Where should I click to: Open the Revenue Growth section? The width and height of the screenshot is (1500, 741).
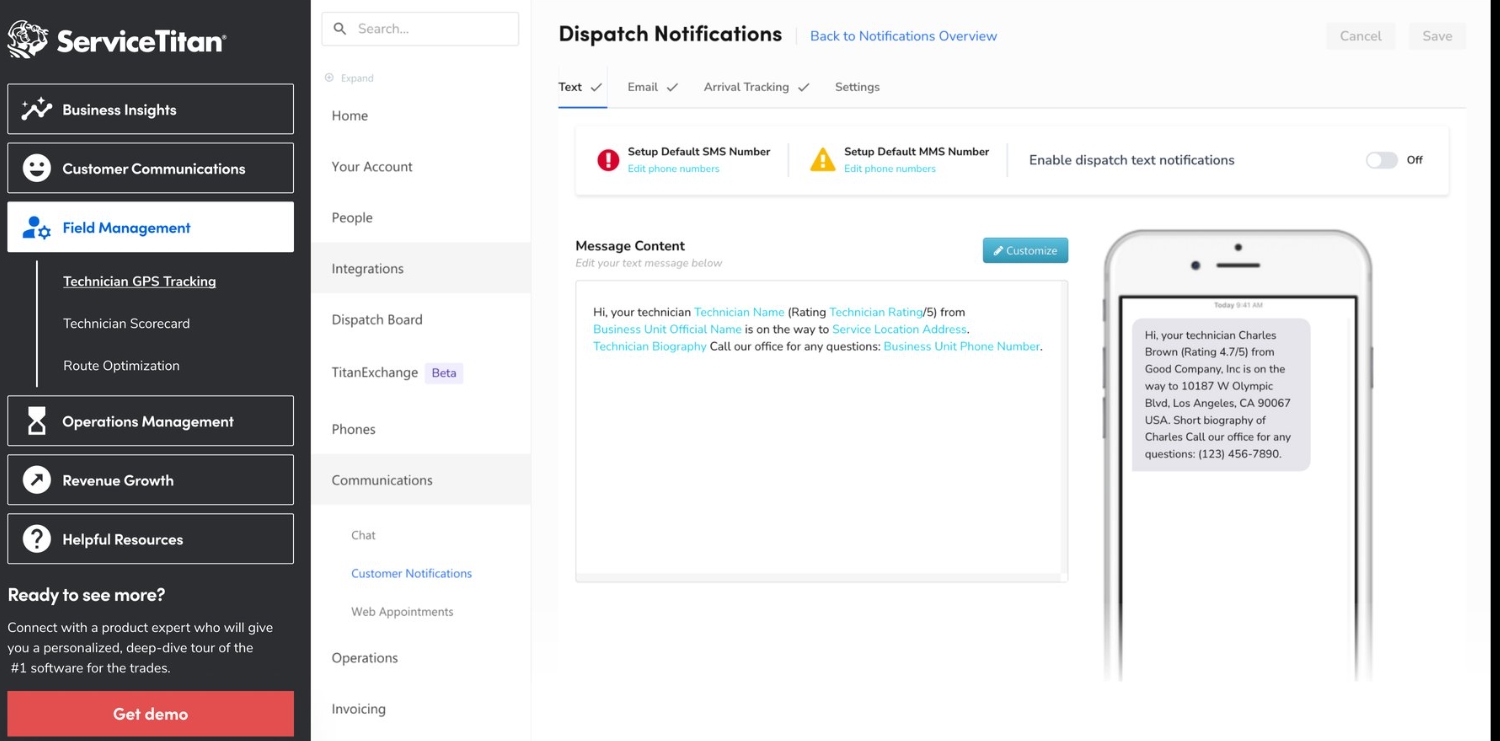coord(151,480)
